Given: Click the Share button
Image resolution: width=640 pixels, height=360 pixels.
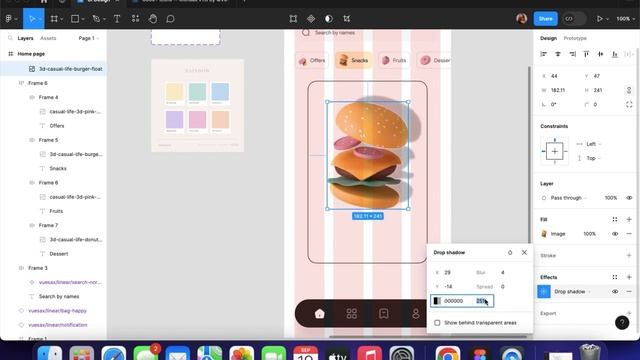Looking at the screenshot, I should [x=545, y=19].
